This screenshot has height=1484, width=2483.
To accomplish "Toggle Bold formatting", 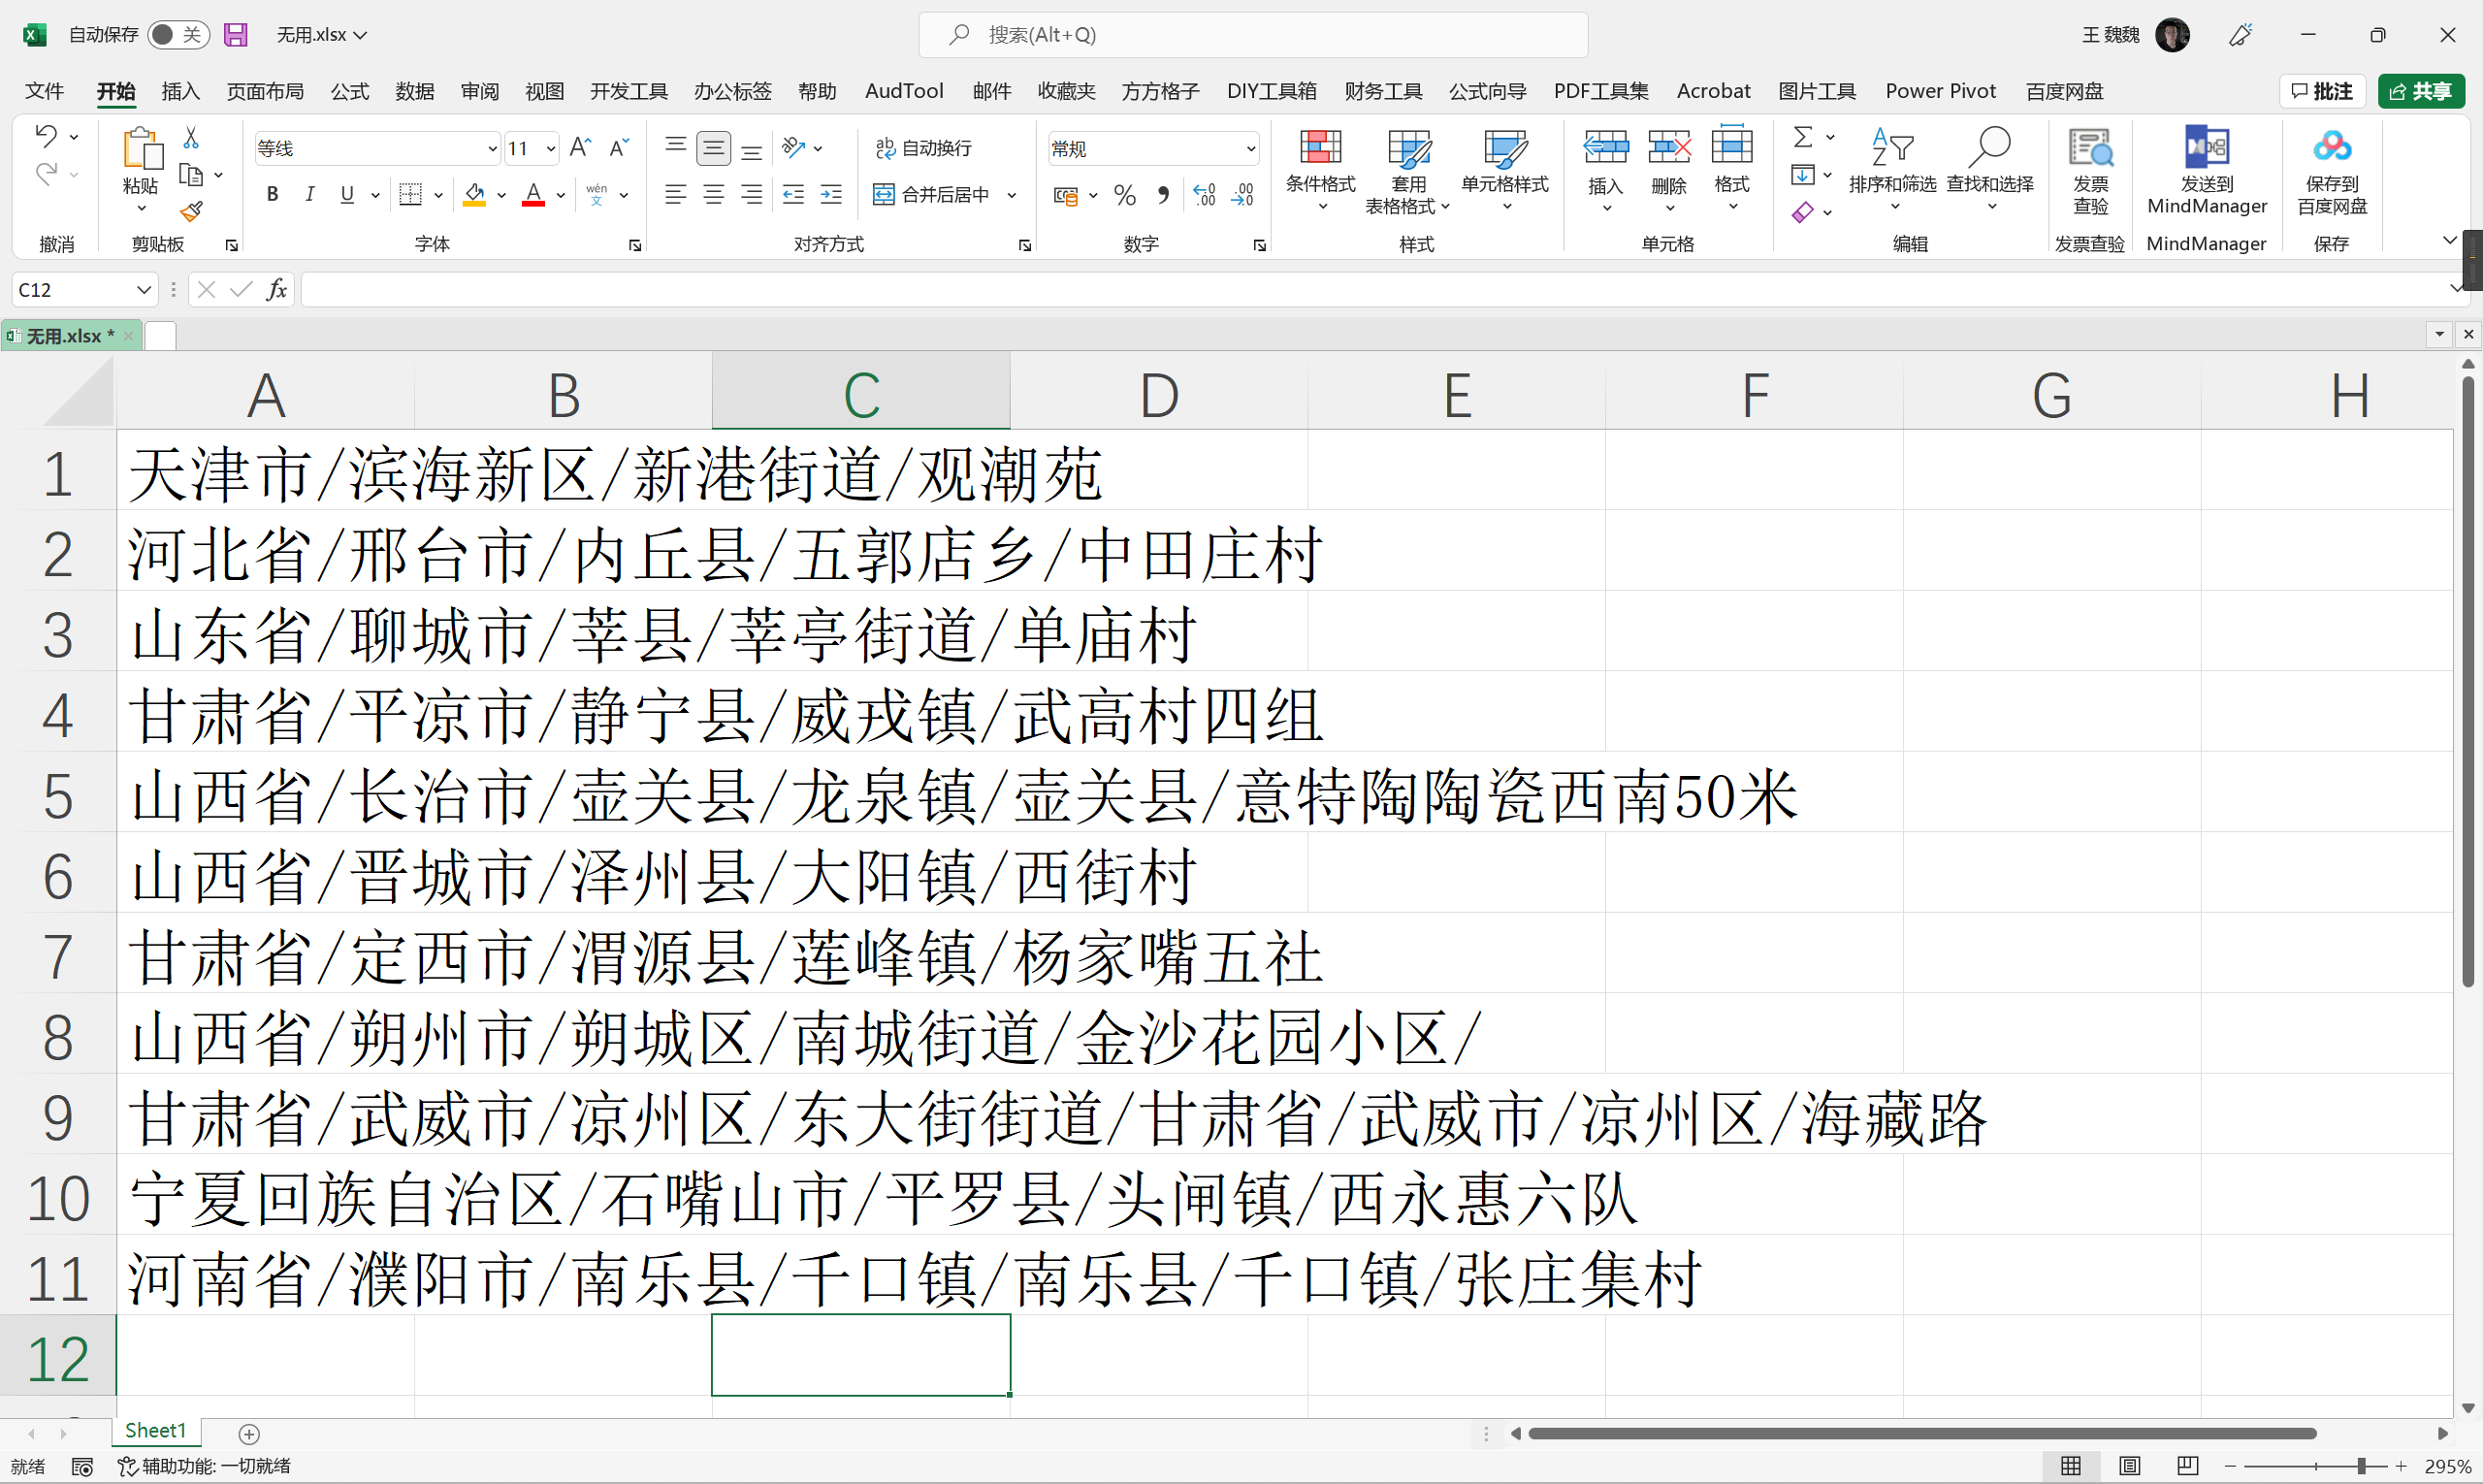I will tap(272, 195).
